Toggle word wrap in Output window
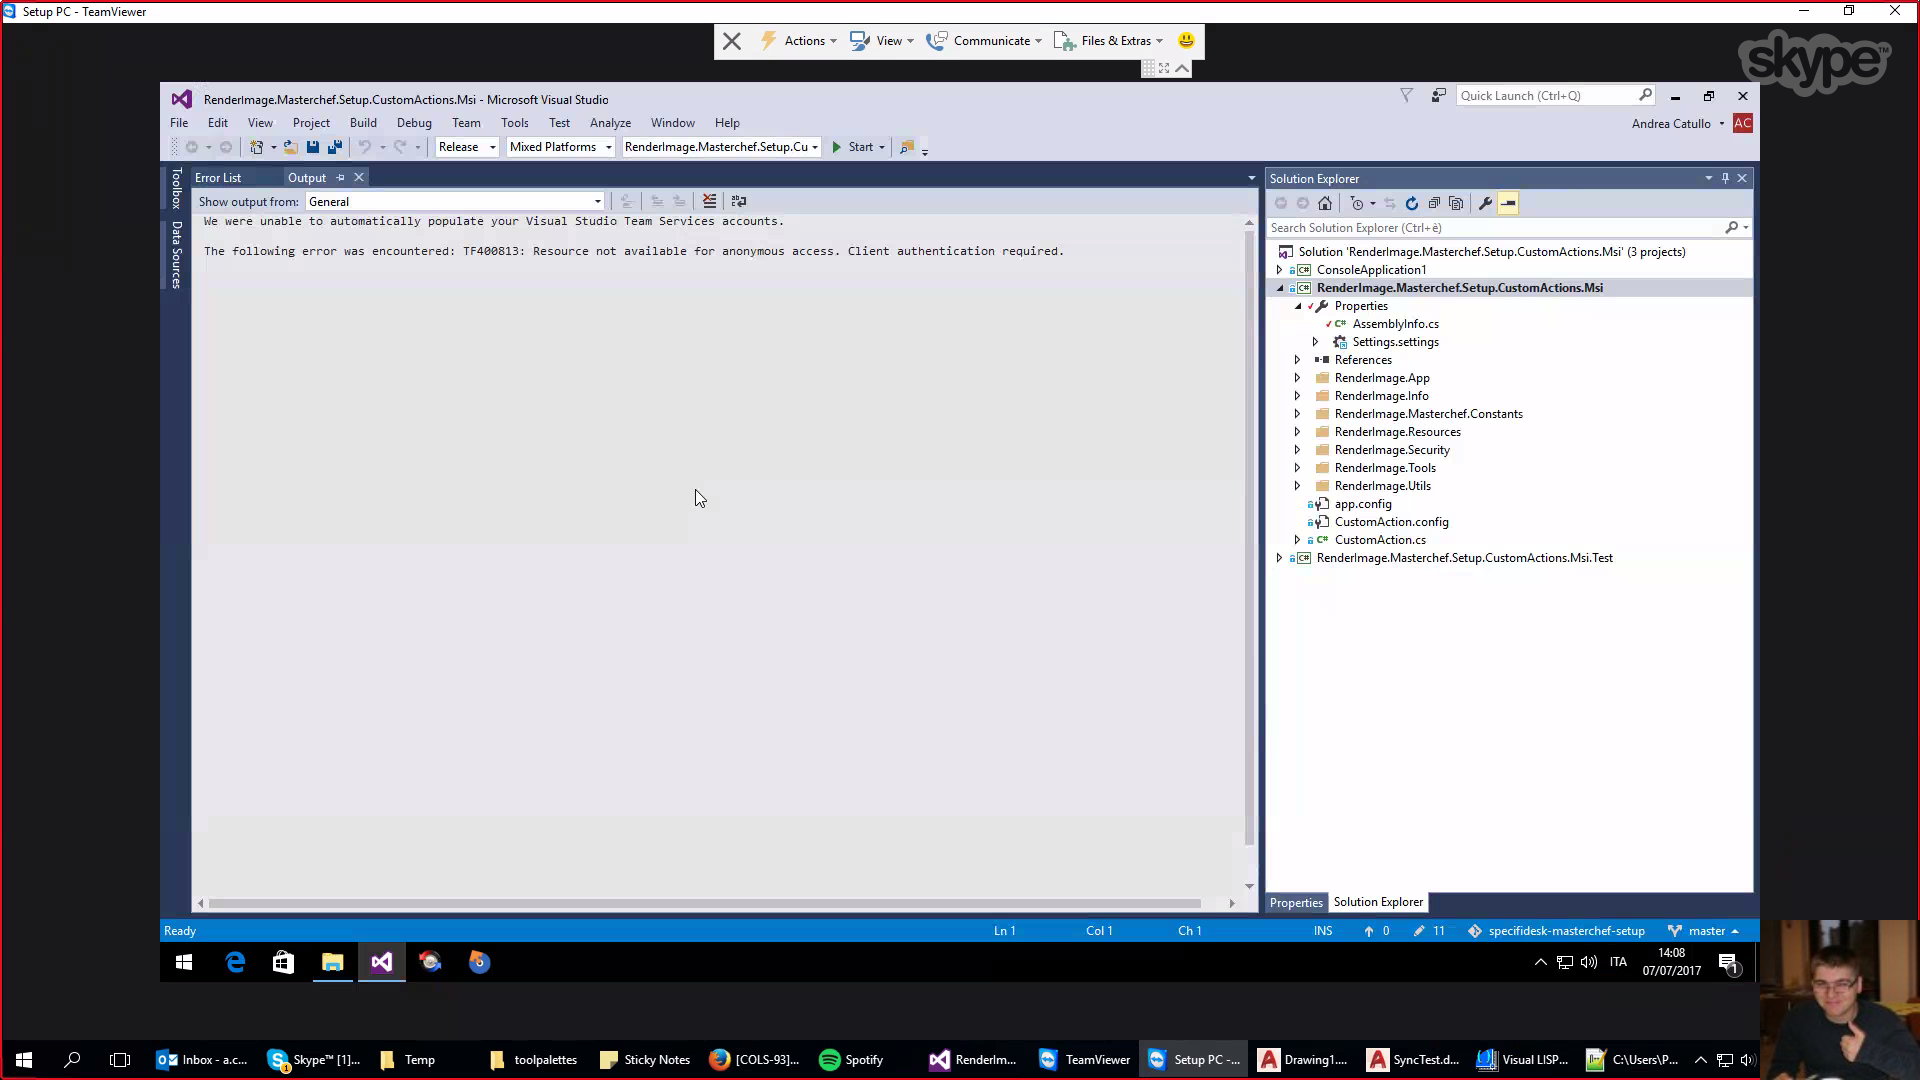 pyautogui.click(x=739, y=201)
